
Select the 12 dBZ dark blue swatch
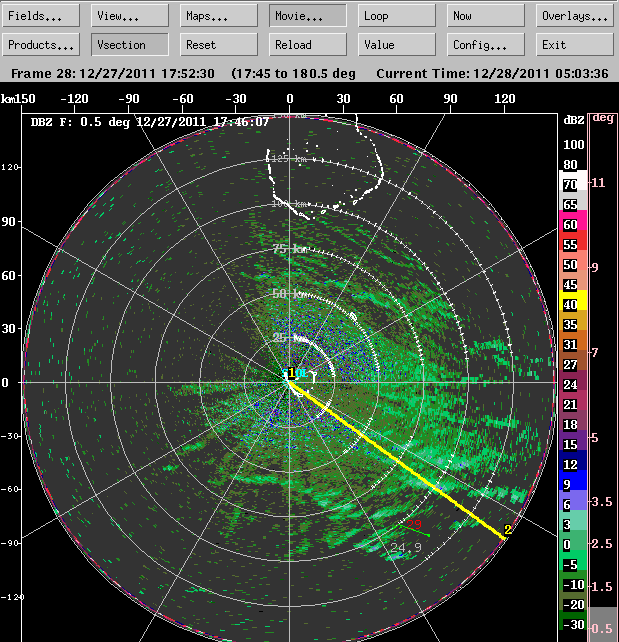(573, 461)
